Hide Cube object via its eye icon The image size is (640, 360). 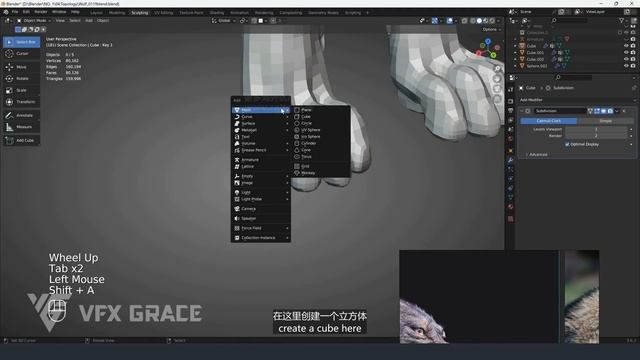click(x=627, y=46)
